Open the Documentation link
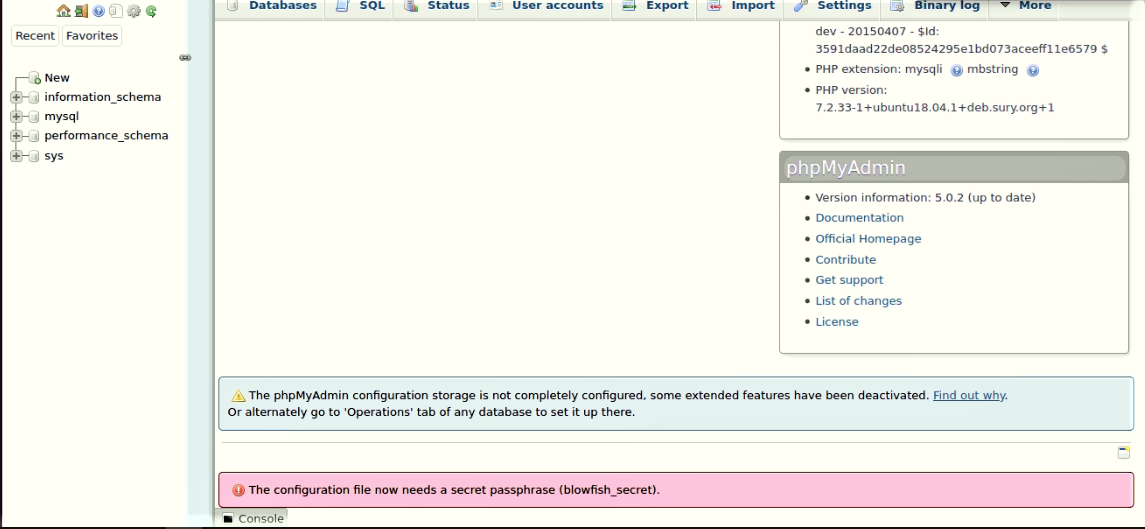This screenshot has height=529, width=1145. point(859,218)
